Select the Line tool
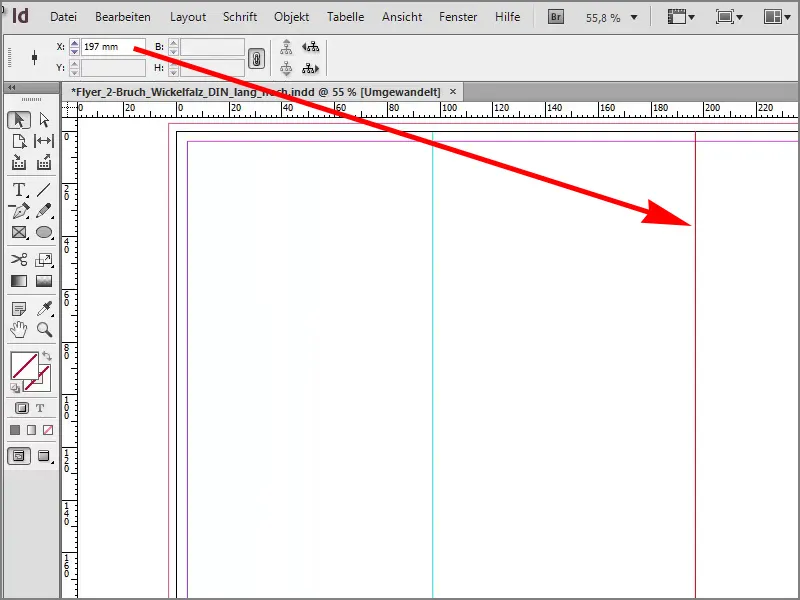Image resolution: width=800 pixels, height=600 pixels. (44, 190)
